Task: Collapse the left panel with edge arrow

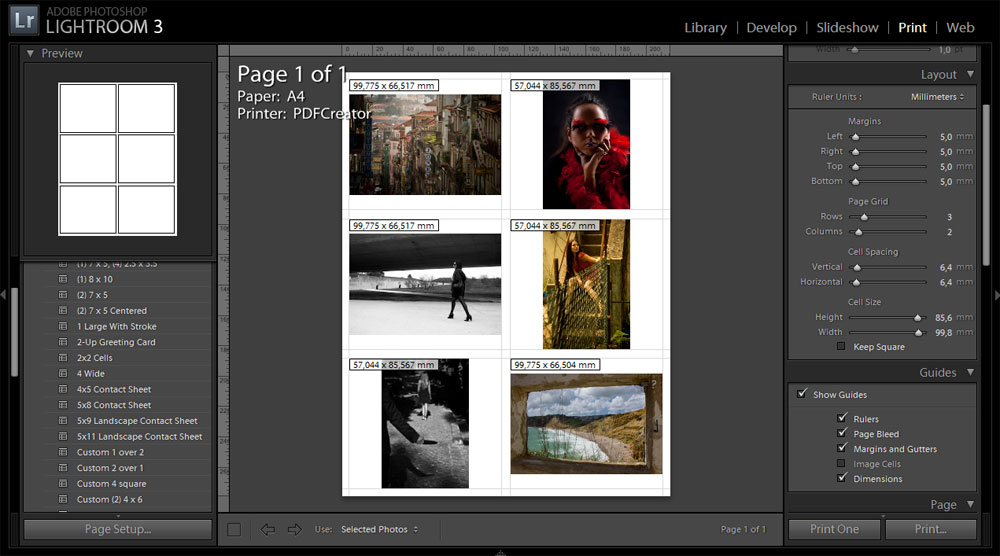Action: click(x=3, y=295)
